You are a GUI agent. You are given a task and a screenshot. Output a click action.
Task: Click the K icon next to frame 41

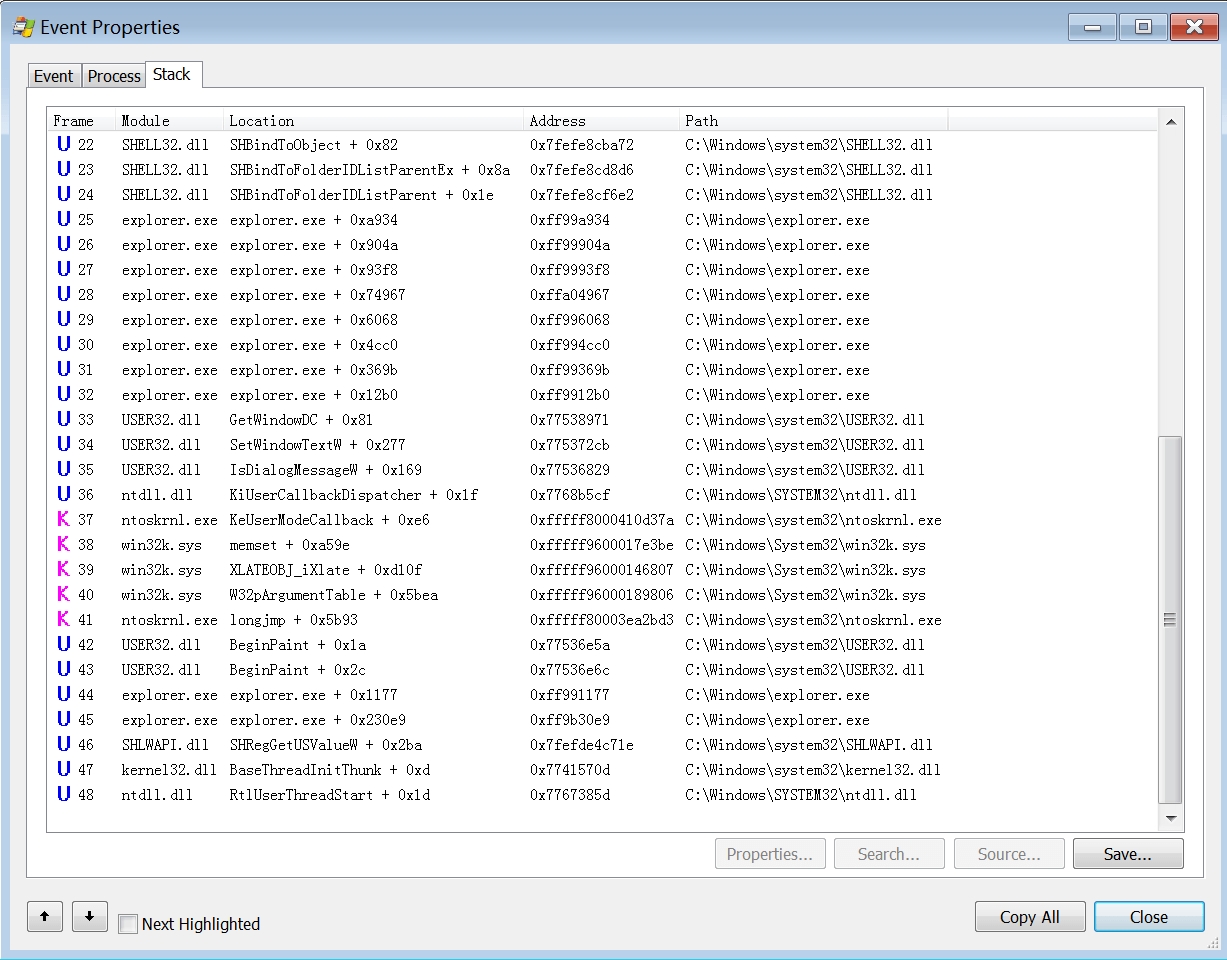pyautogui.click(x=63, y=620)
